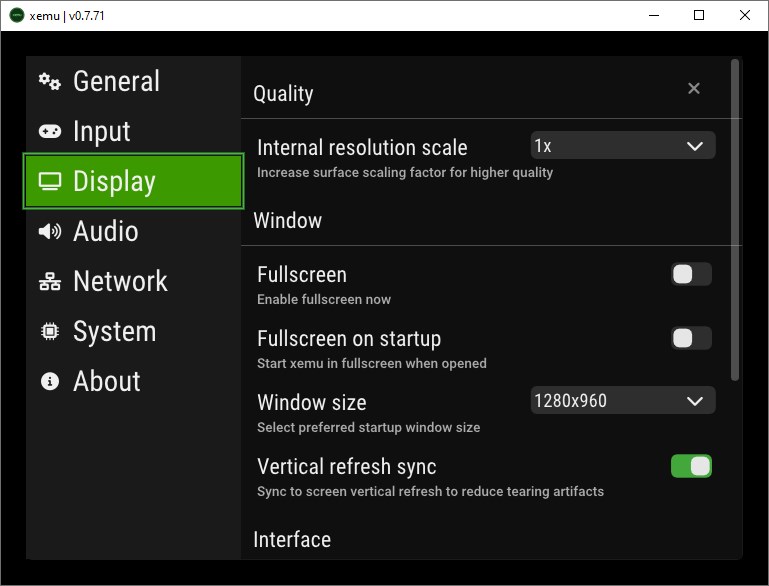Expand the Window size dropdown
Screen dimensions: 769x586
click(x=622, y=401)
